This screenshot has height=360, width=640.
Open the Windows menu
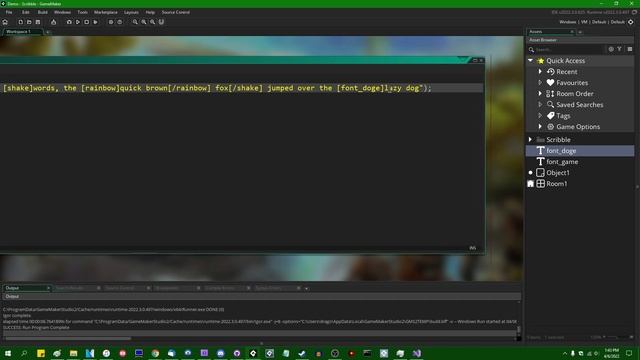(62, 12)
